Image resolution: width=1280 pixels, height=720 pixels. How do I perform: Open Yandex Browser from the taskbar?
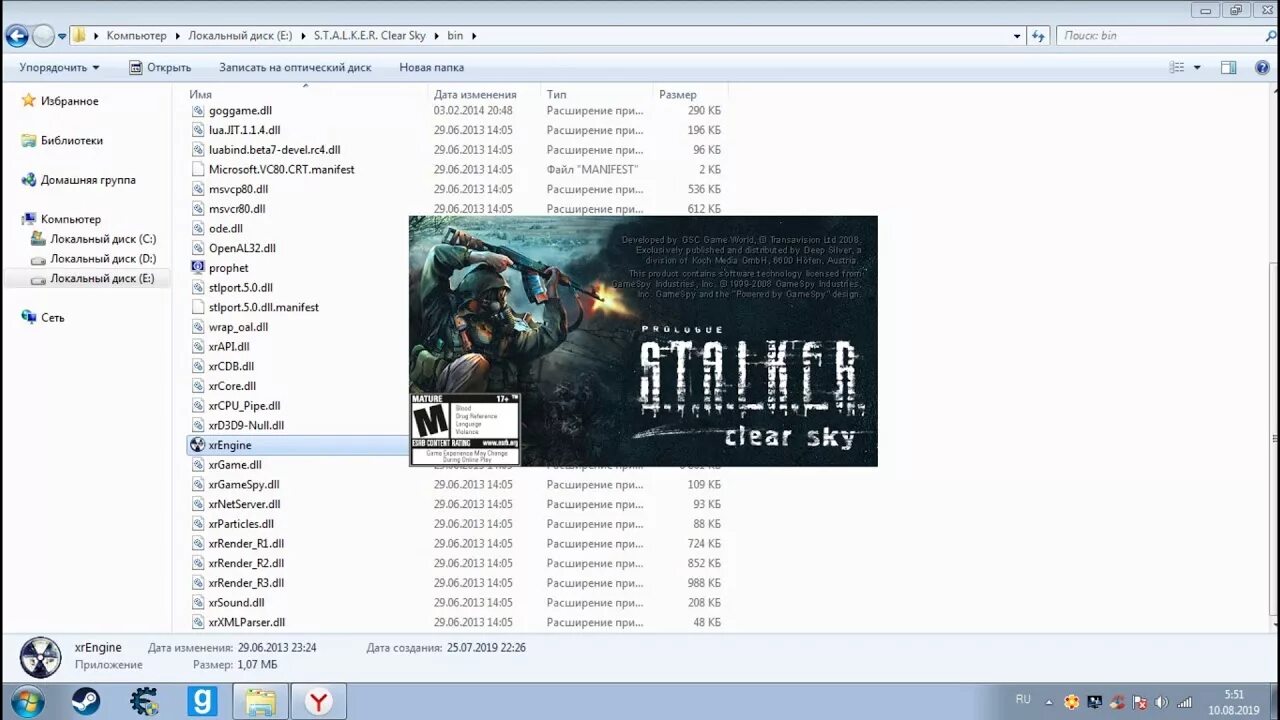(x=319, y=701)
